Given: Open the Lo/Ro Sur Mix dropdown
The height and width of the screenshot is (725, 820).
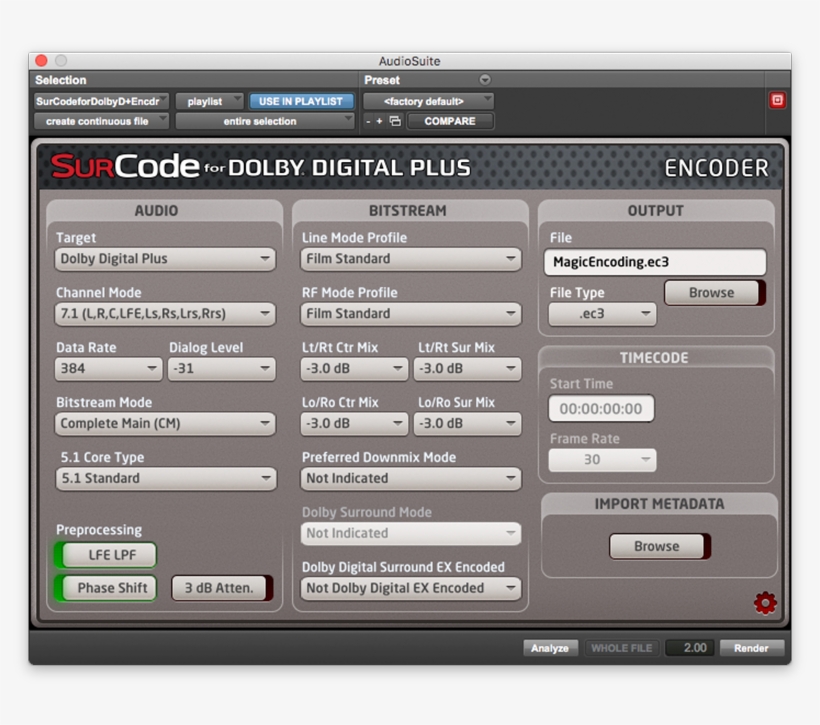Looking at the screenshot, I should (468, 424).
